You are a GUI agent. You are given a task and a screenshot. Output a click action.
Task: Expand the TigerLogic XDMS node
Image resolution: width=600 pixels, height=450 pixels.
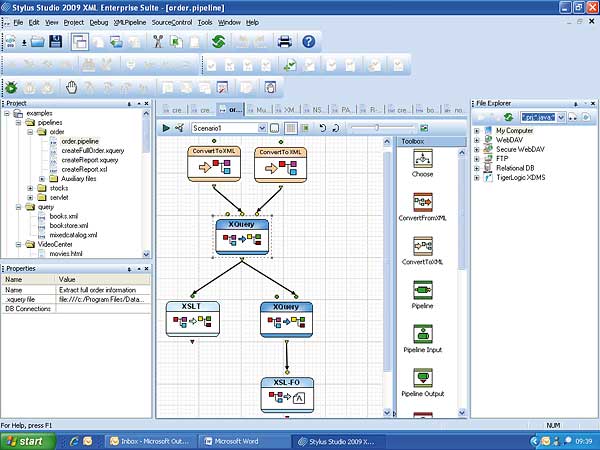(x=477, y=178)
